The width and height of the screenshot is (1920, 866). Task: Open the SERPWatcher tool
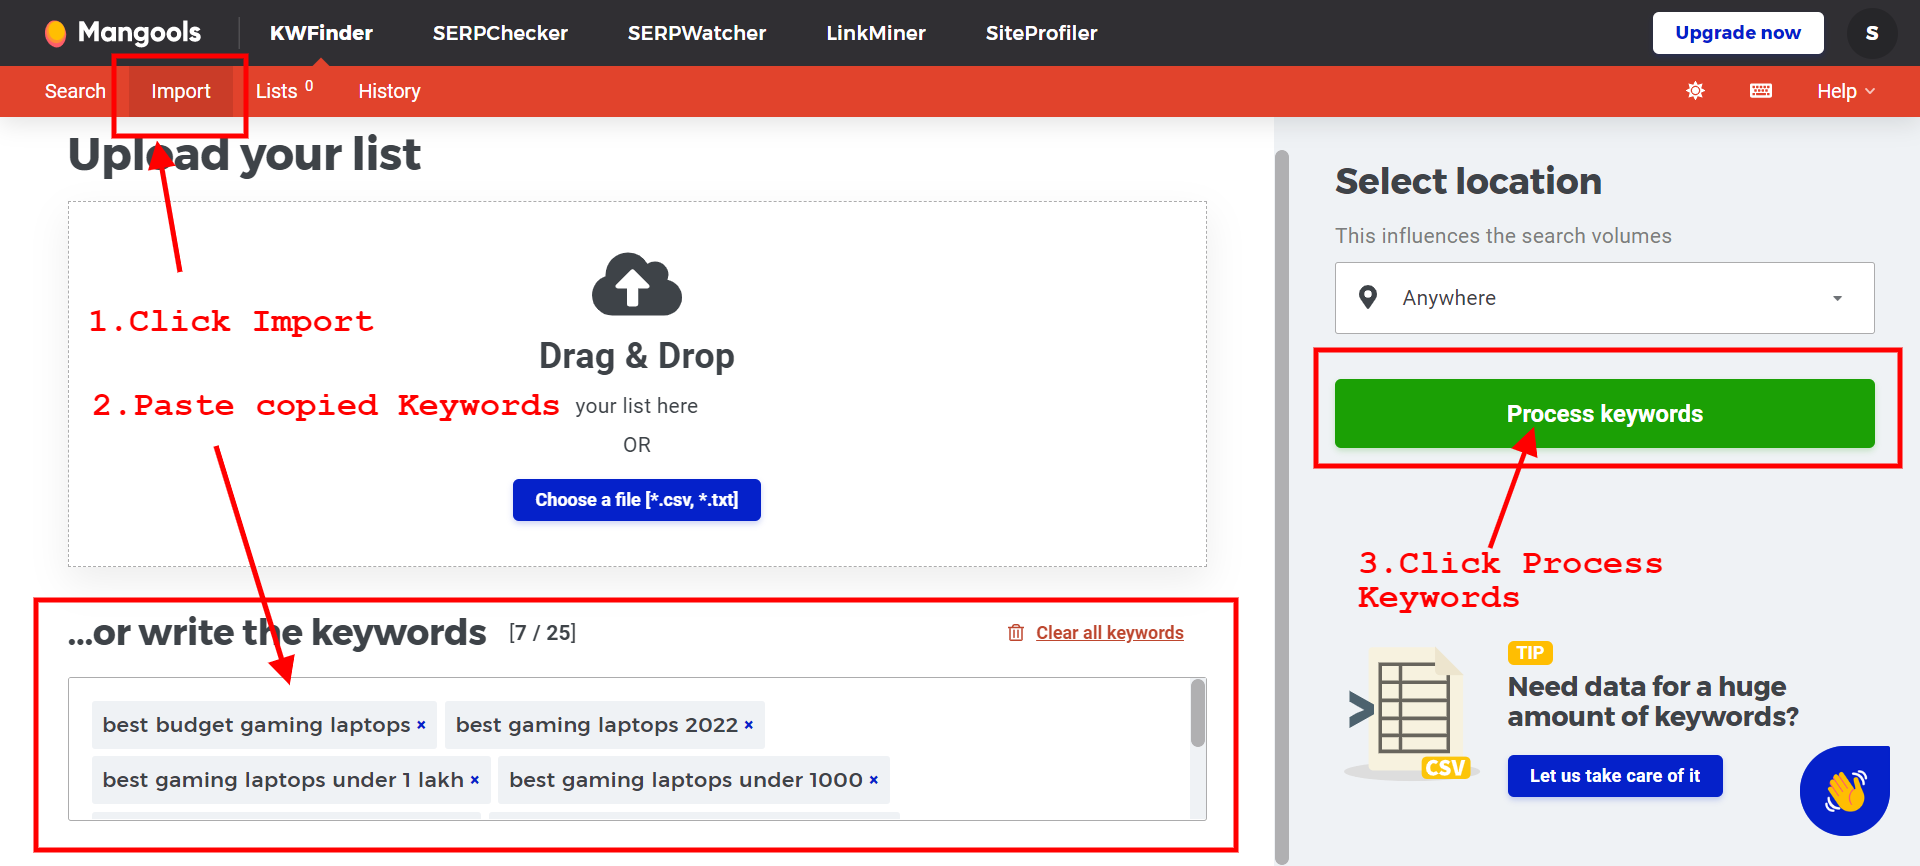point(697,33)
